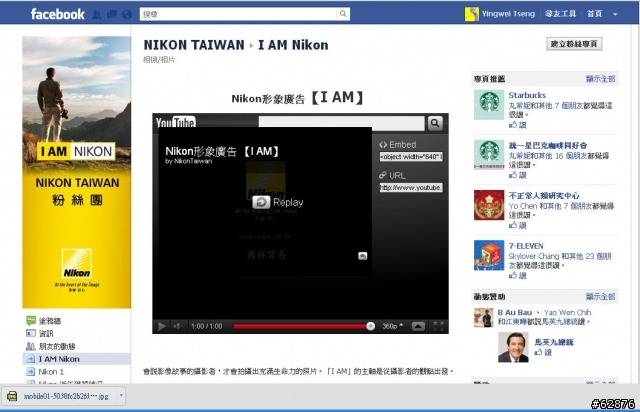
Task: Open Yingwei Tseng profile link
Action: point(508,14)
